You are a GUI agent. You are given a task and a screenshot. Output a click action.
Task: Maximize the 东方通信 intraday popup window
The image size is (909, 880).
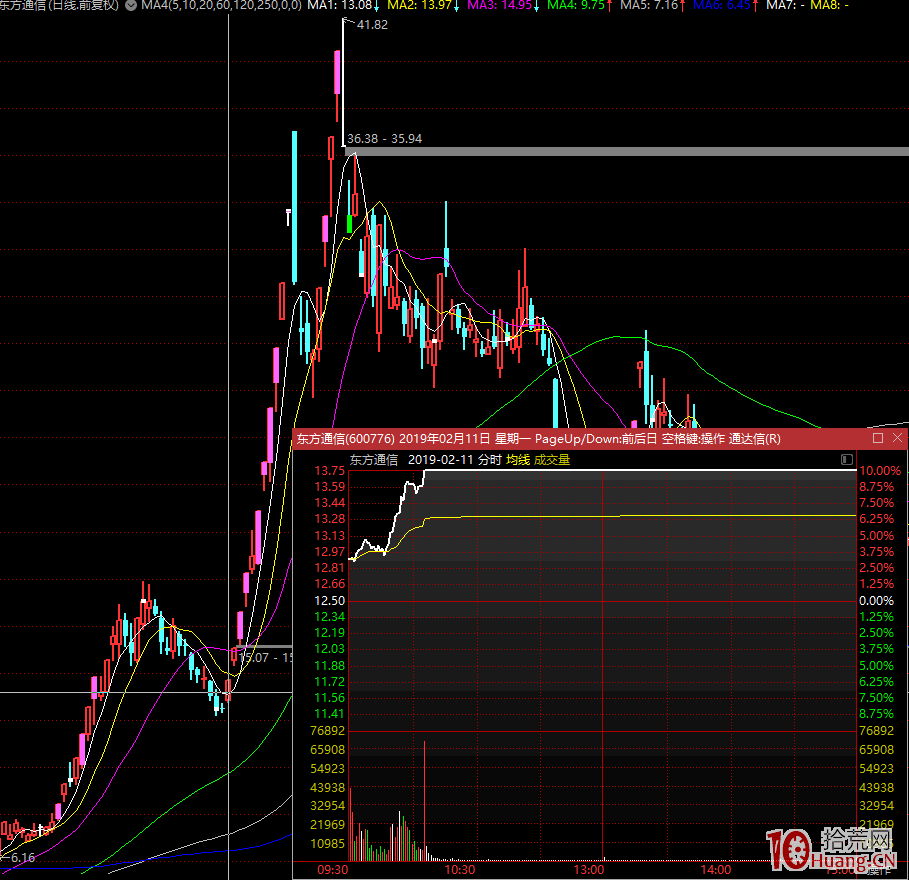coord(878,438)
